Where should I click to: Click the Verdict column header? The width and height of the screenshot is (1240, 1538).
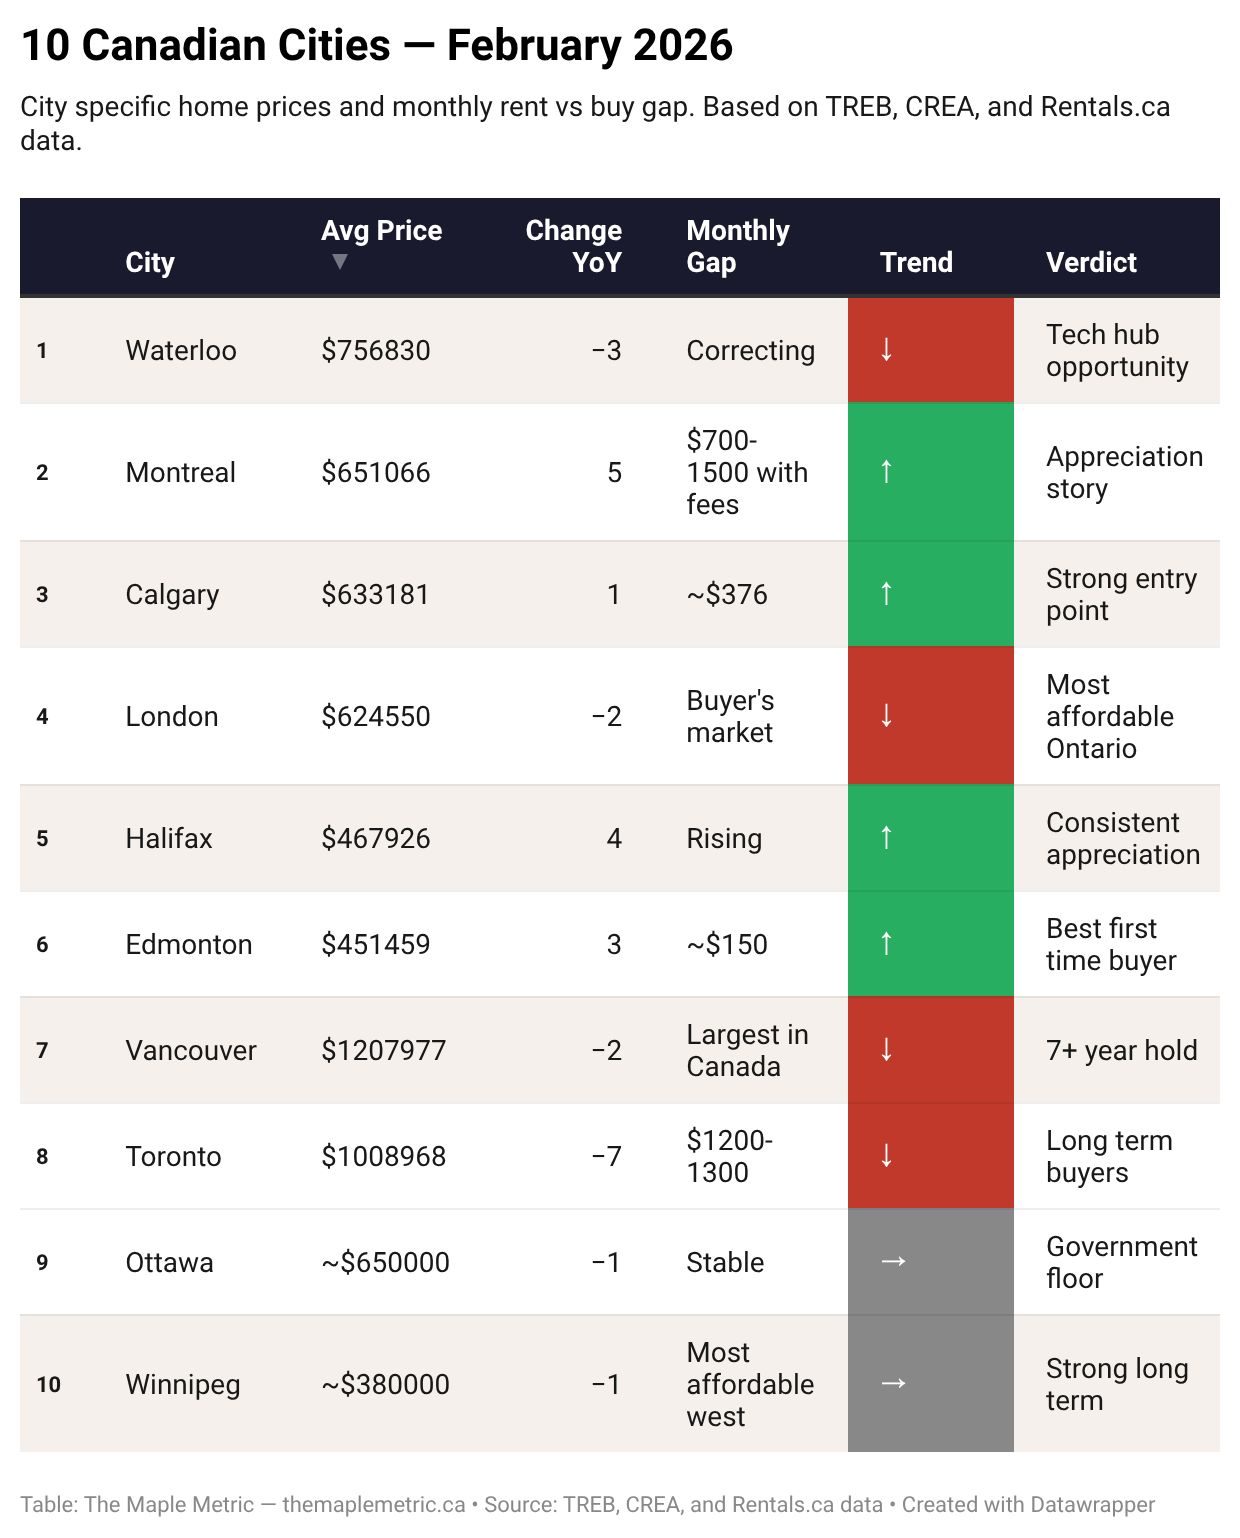click(x=1091, y=262)
